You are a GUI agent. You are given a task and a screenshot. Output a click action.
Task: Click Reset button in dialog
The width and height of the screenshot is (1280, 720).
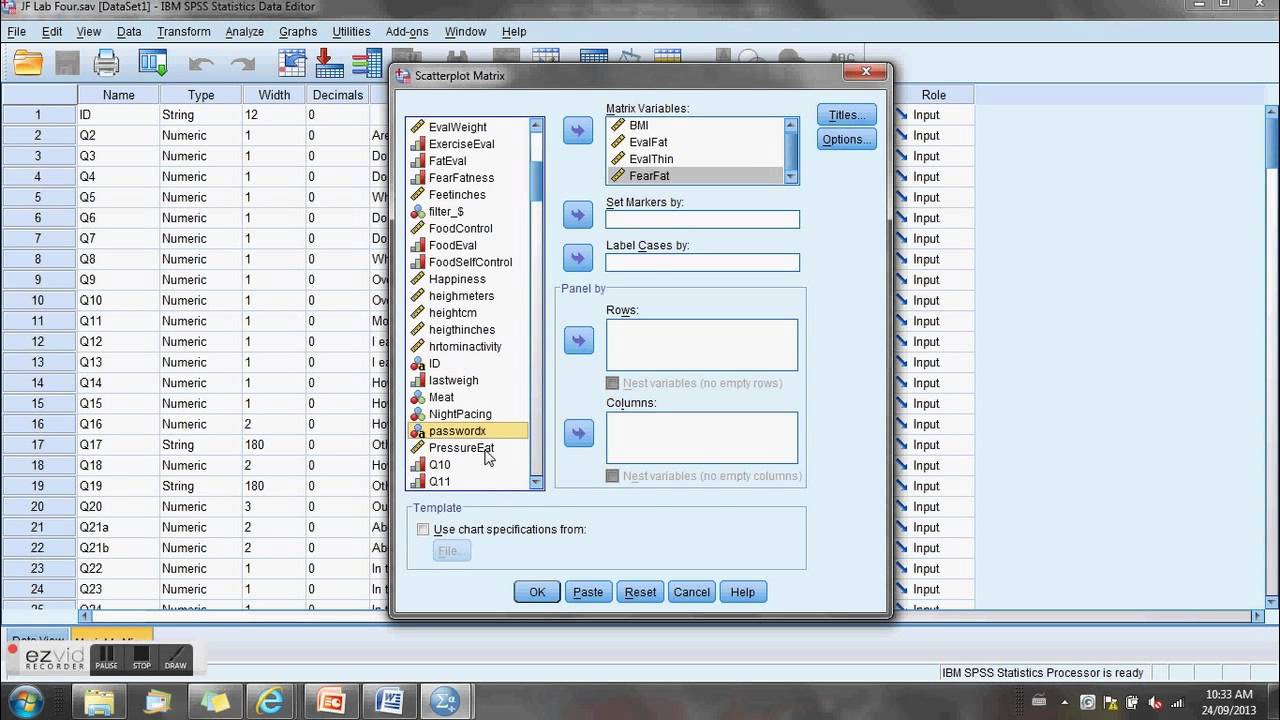(640, 592)
